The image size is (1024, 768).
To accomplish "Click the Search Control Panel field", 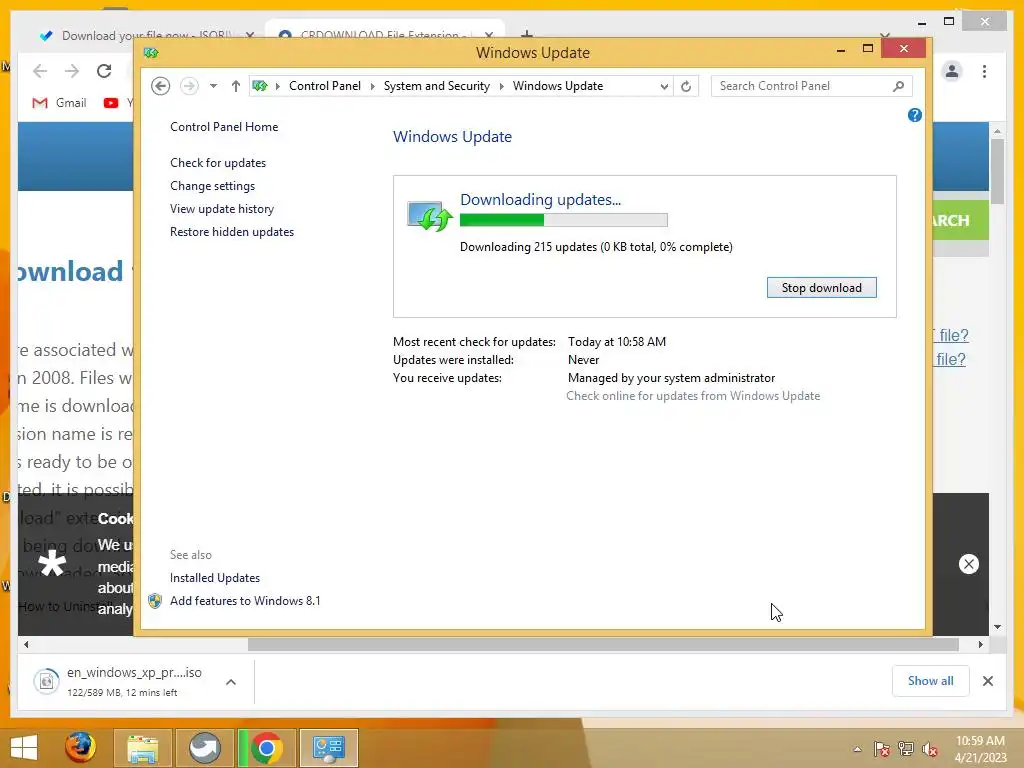I will click(811, 86).
